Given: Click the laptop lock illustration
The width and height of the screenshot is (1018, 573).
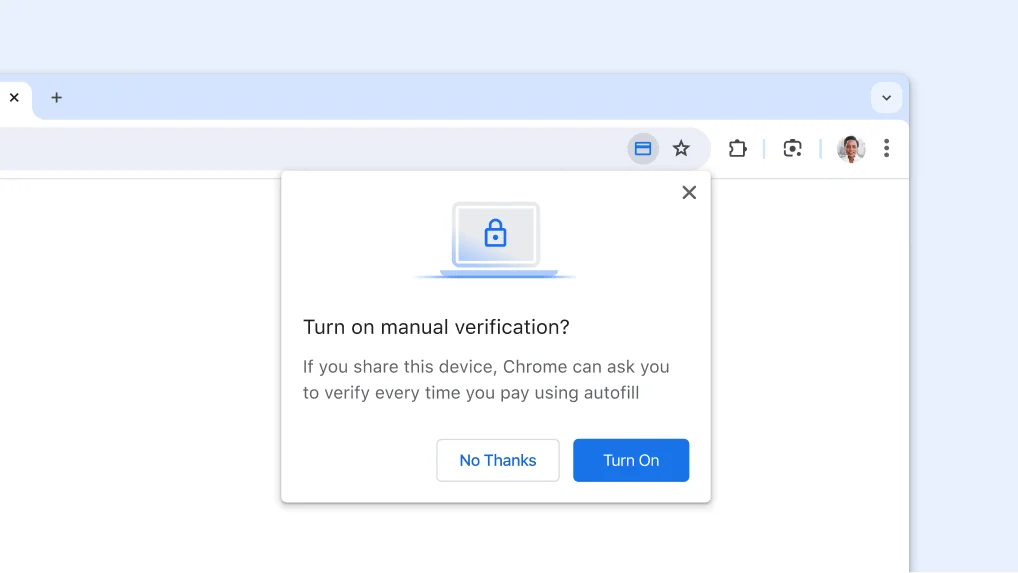Looking at the screenshot, I should [x=495, y=241].
